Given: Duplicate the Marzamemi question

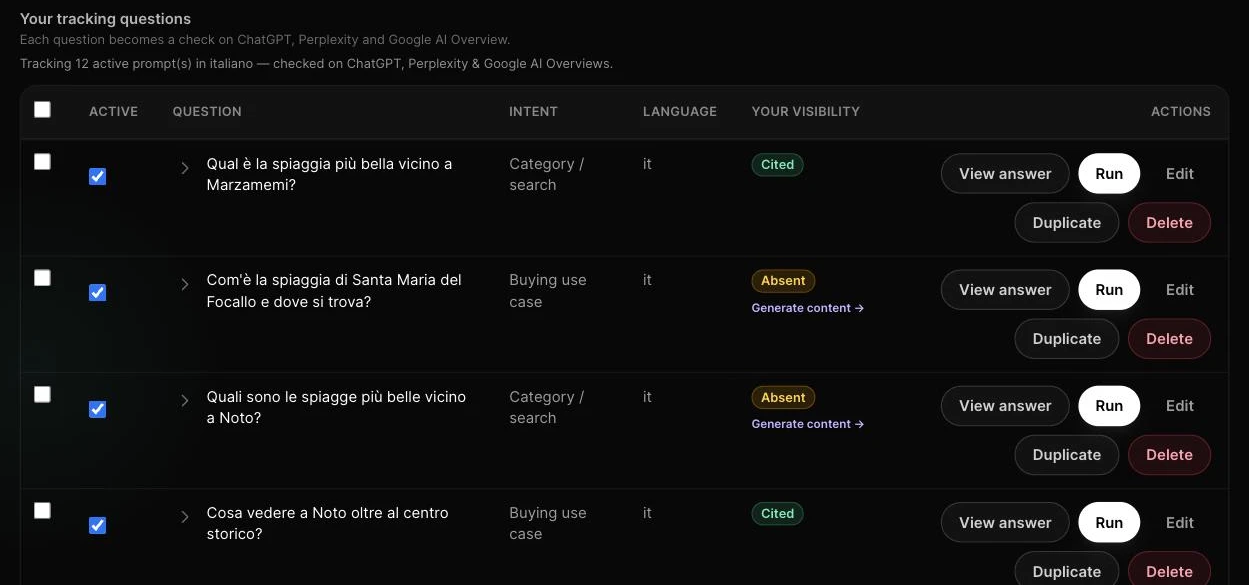Looking at the screenshot, I should pyautogui.click(x=1067, y=223).
